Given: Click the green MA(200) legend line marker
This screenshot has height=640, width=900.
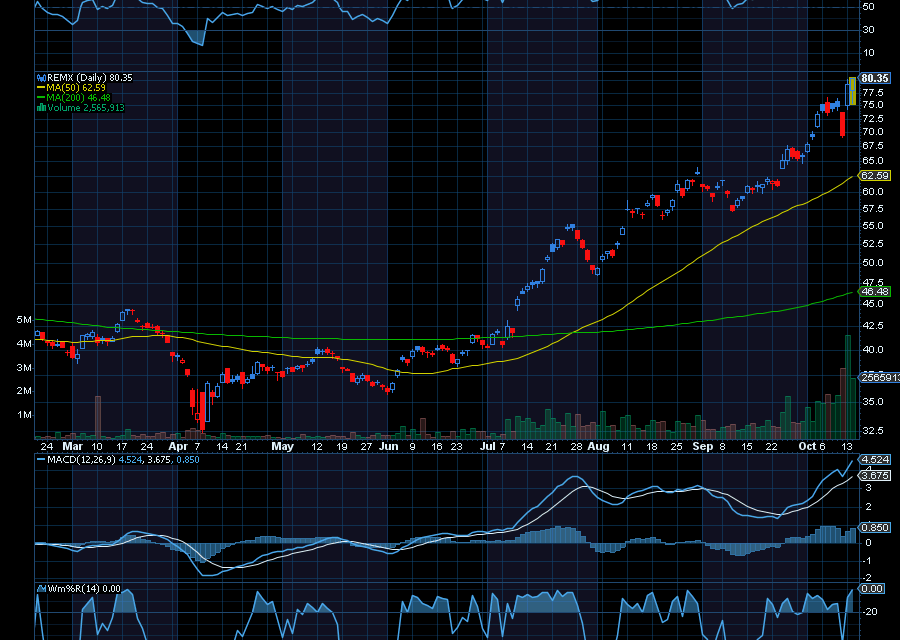Looking at the screenshot, I should pyautogui.click(x=40, y=97).
